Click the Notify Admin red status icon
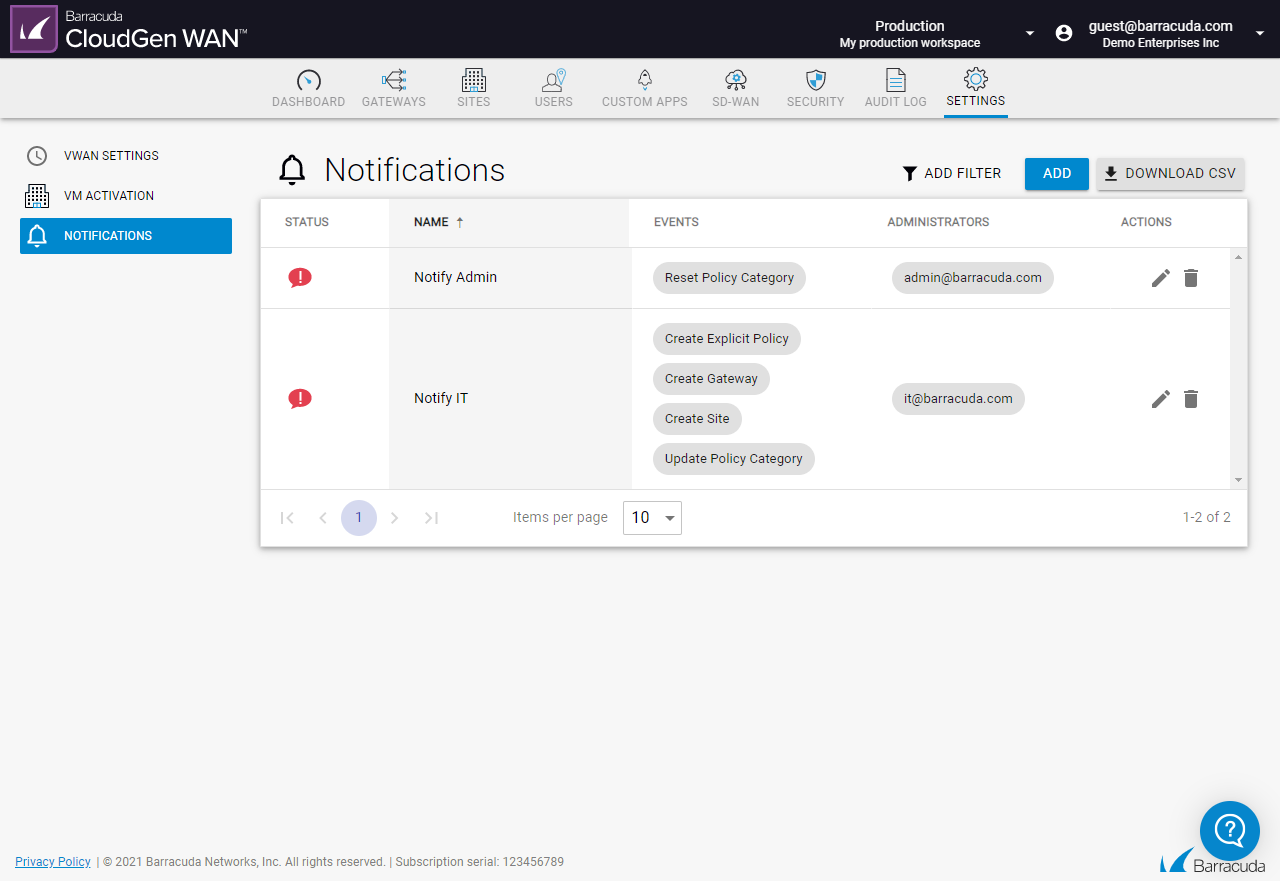The width and height of the screenshot is (1280, 881). (300, 278)
